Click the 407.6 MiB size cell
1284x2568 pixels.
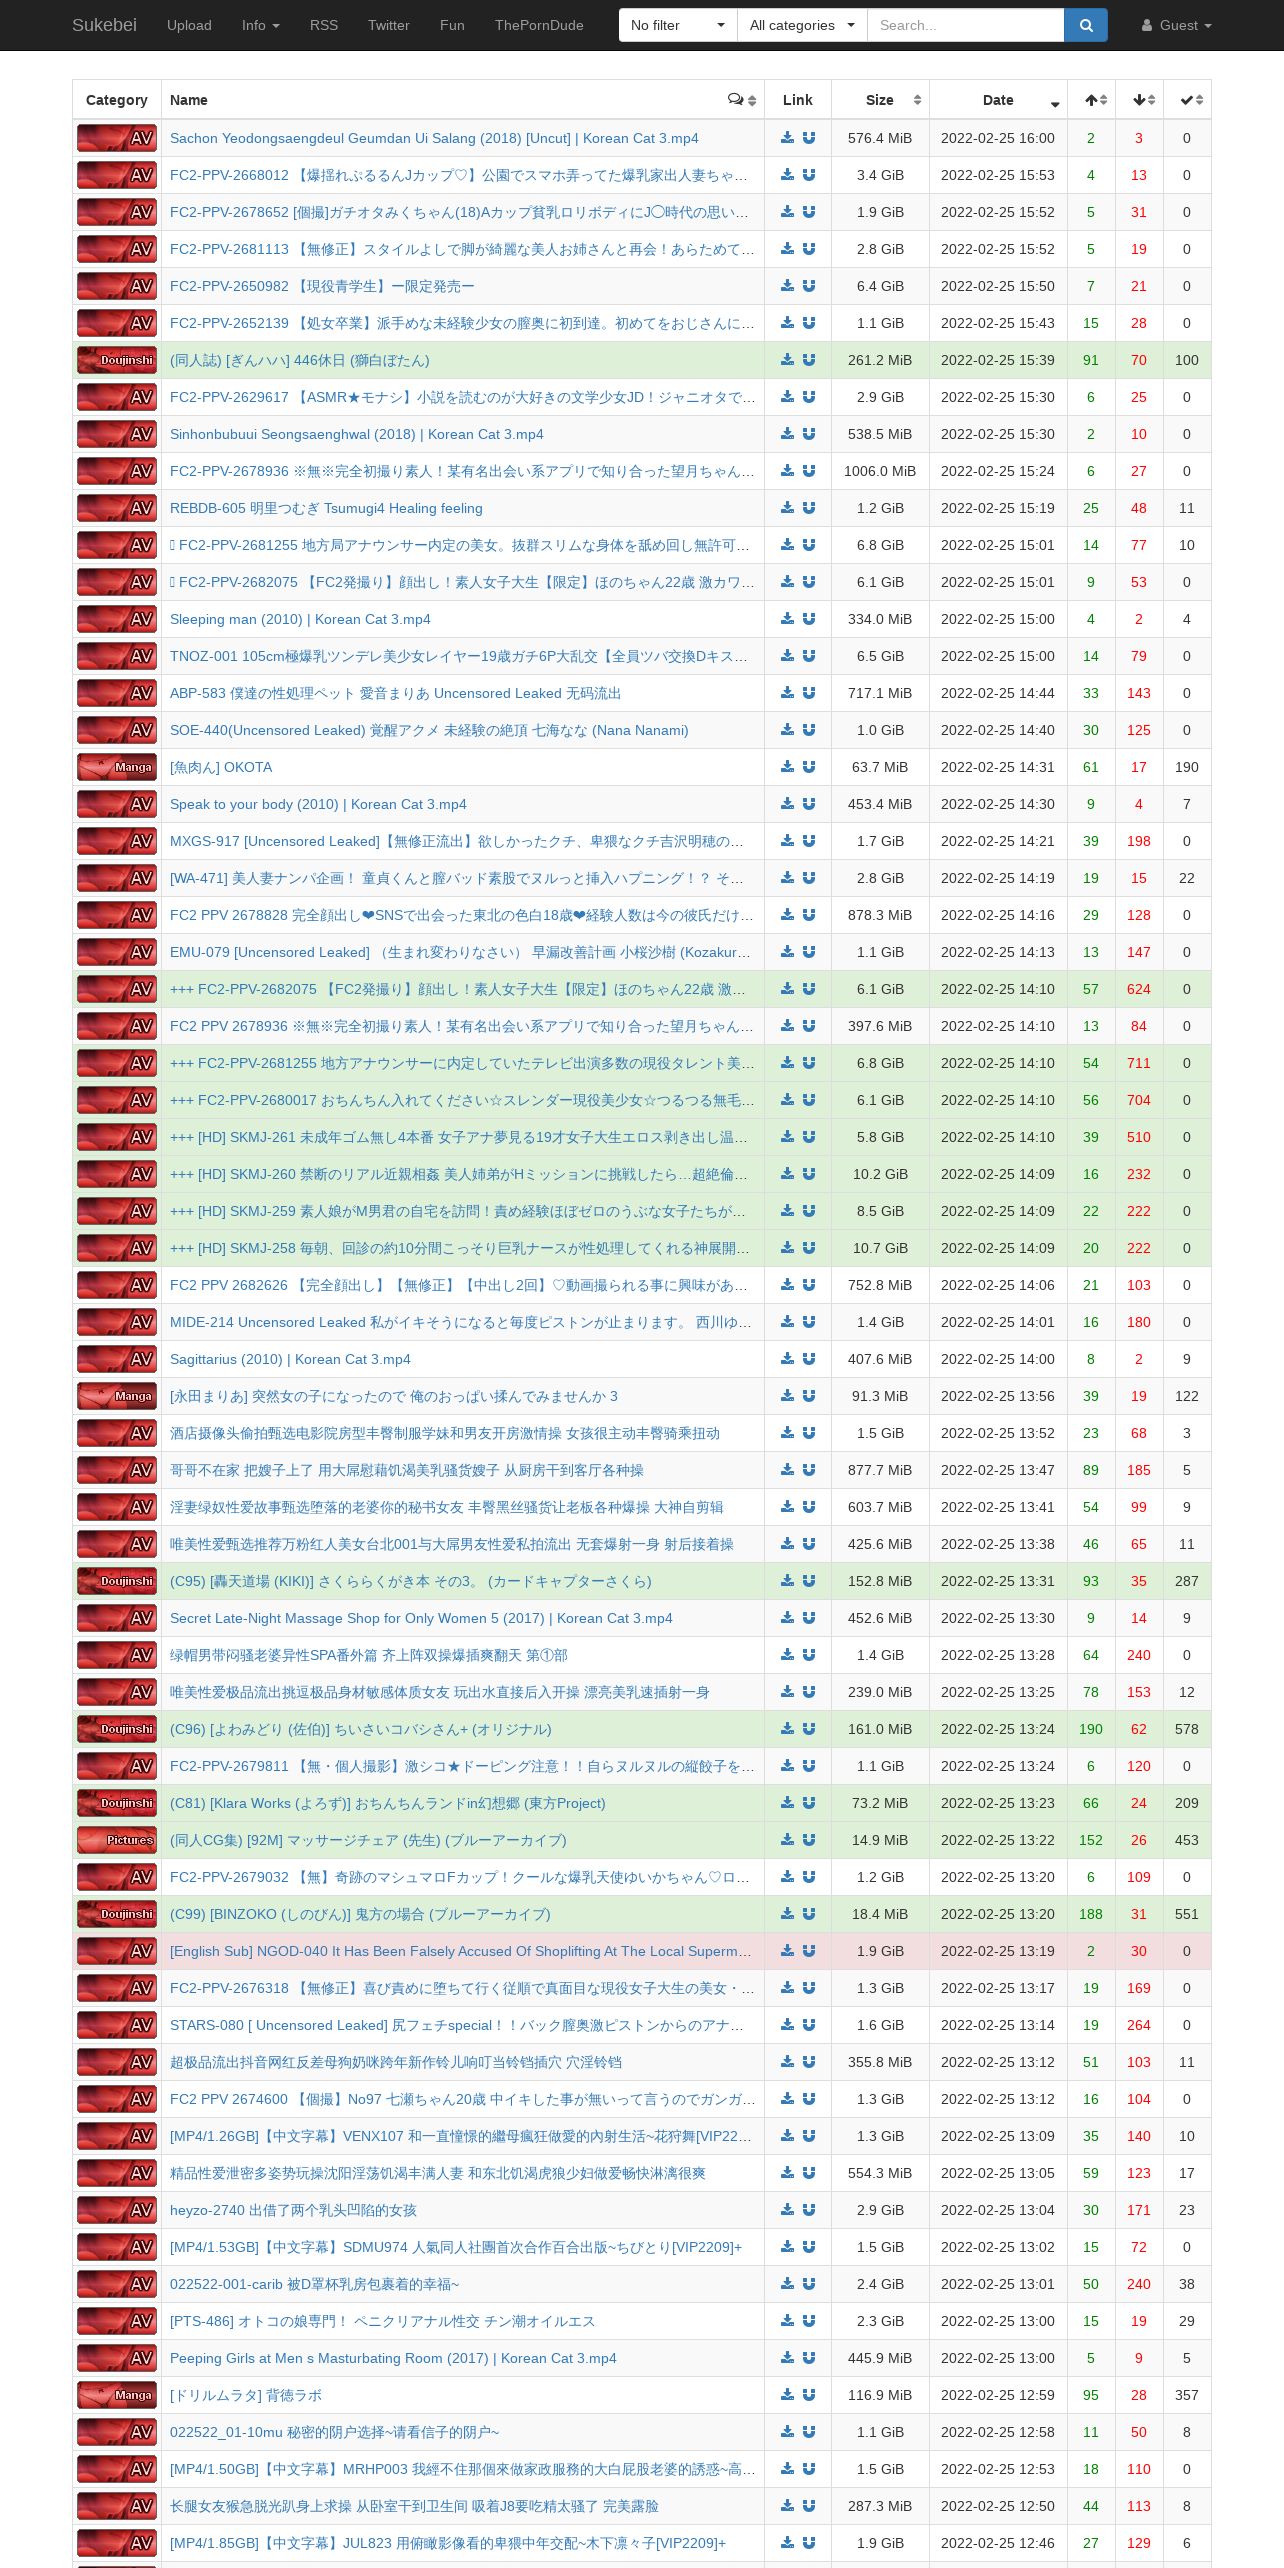click(x=880, y=1359)
